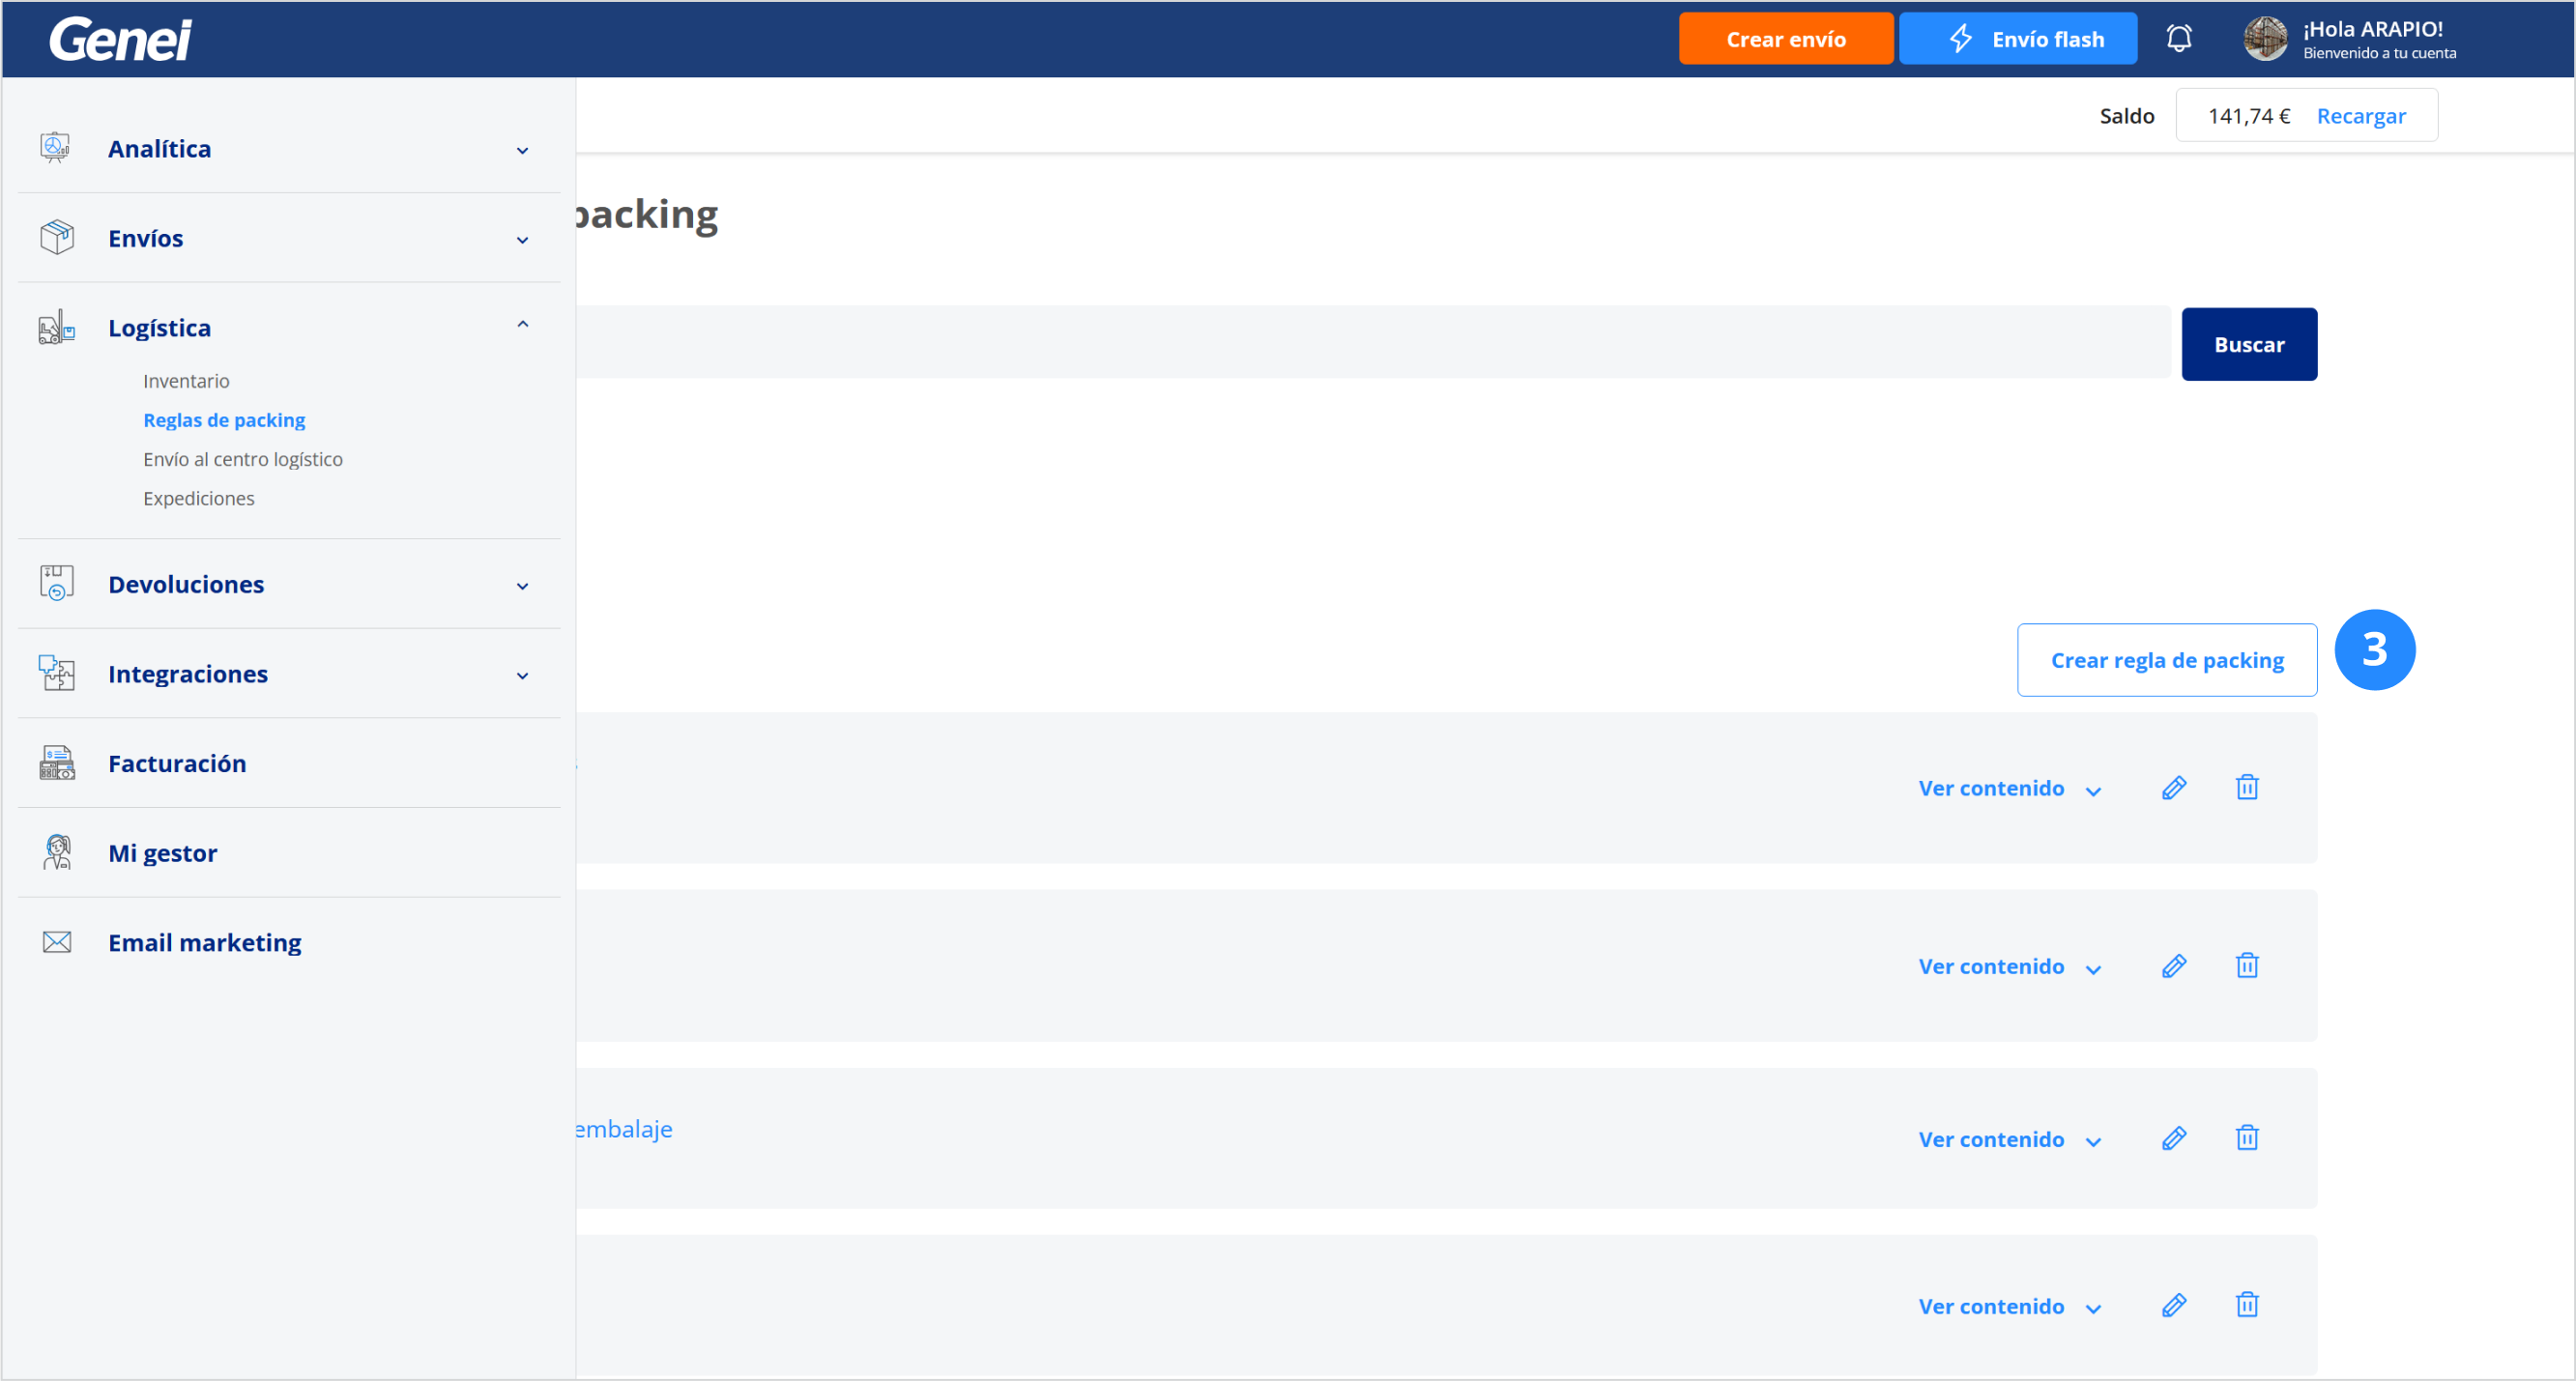
Task: Click the pencil icon in the first rule row
Action: [x=2173, y=788]
